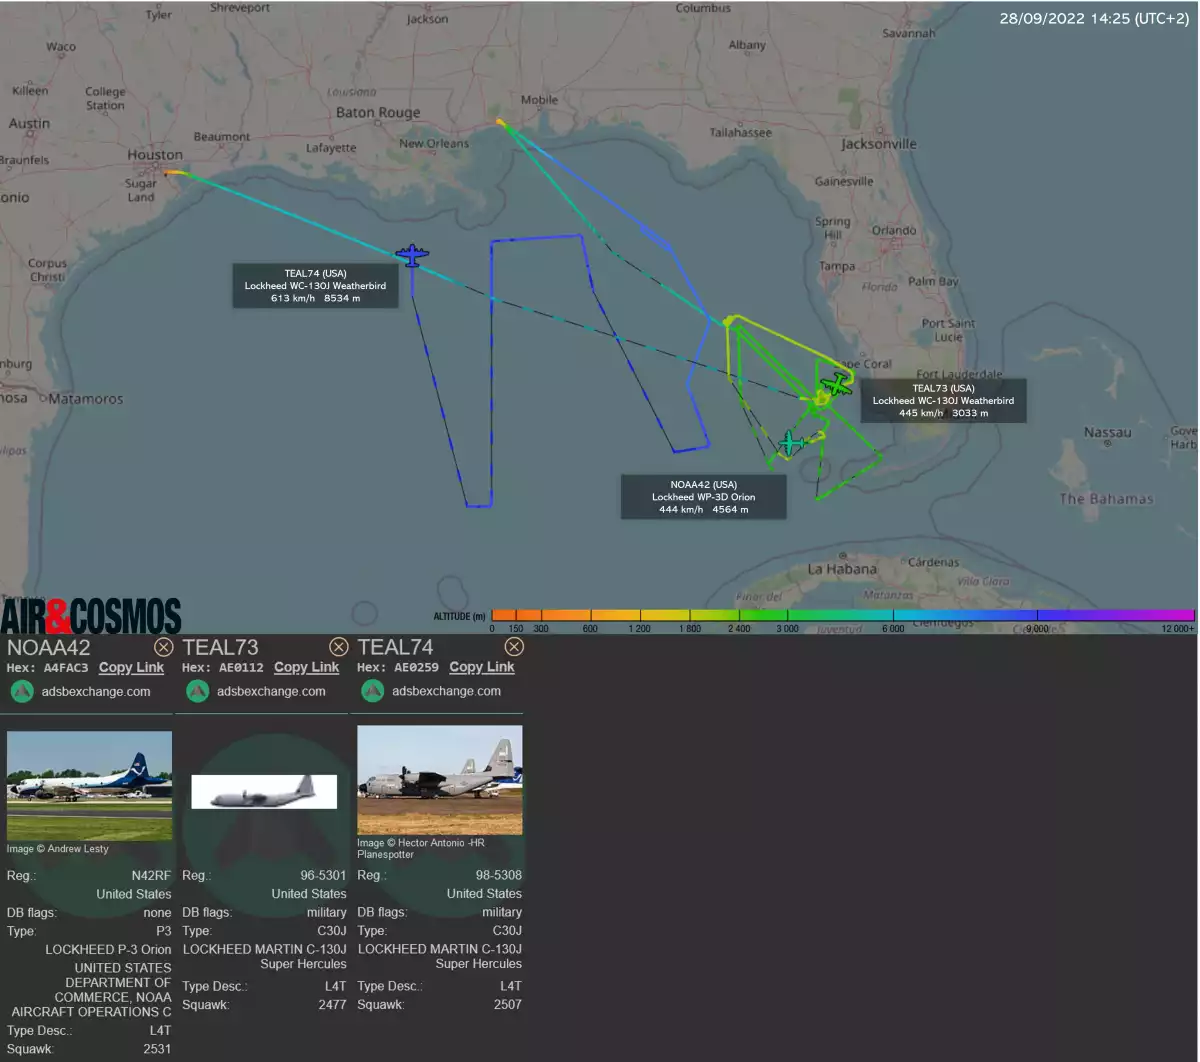The image size is (1200, 1062).
Task: Open the NOAA42 aircraft photo
Action: (89, 785)
